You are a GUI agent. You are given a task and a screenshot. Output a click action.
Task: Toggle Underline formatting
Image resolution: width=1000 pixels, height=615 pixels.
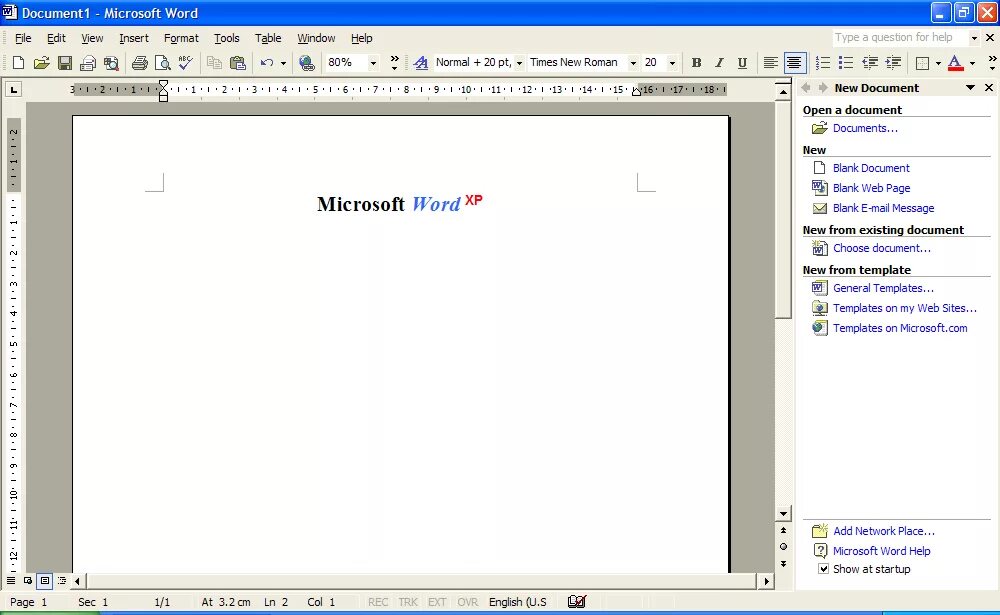coord(742,63)
